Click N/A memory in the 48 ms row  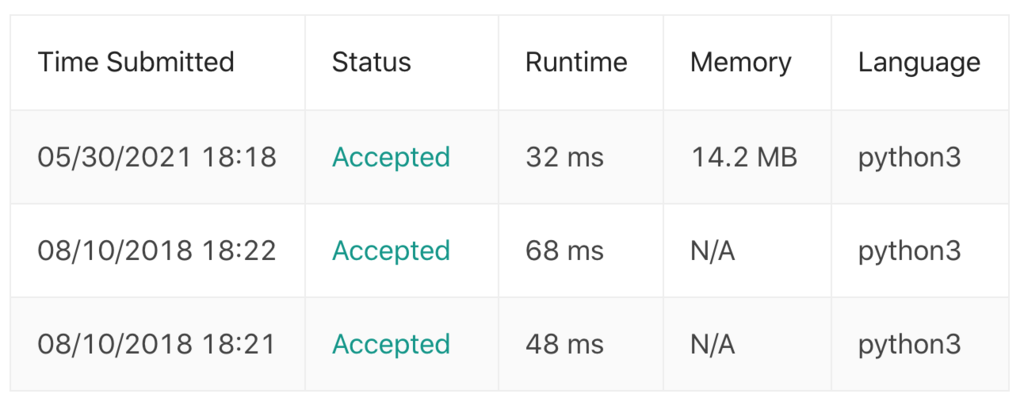coord(712,344)
